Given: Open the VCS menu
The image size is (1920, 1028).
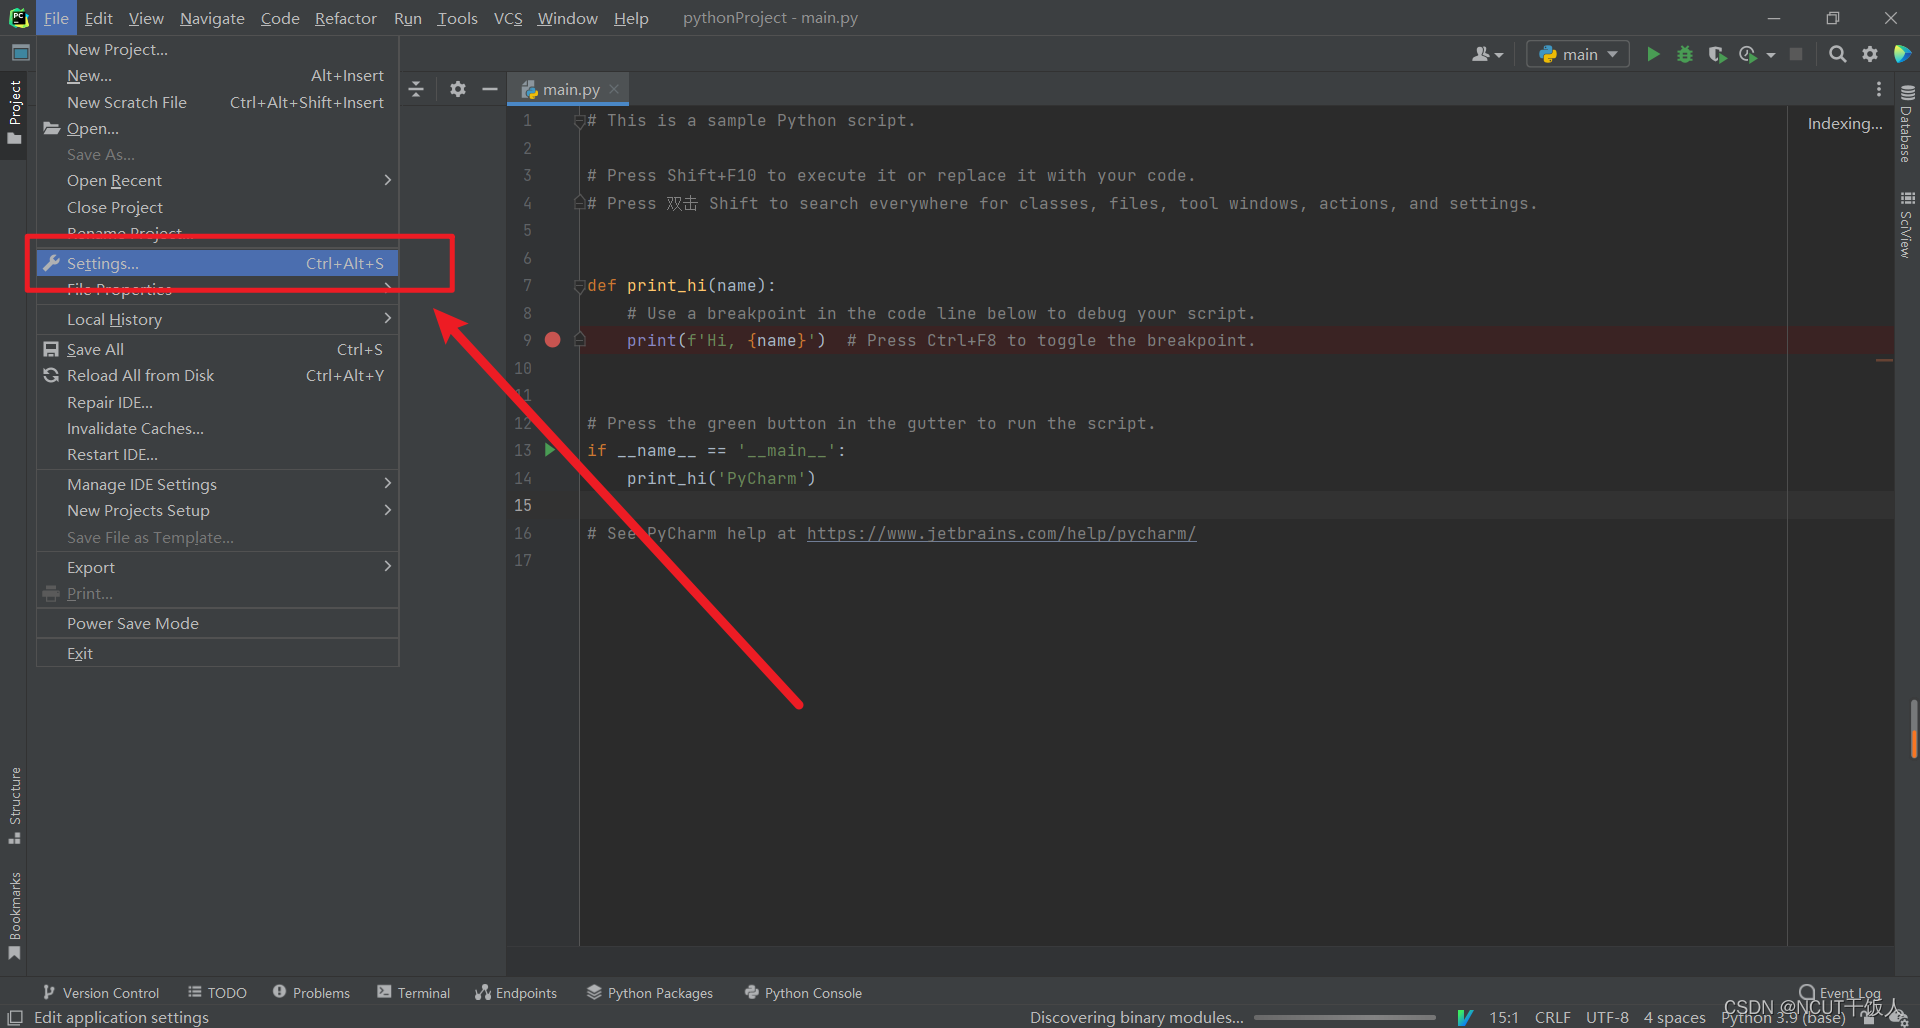Looking at the screenshot, I should (508, 18).
